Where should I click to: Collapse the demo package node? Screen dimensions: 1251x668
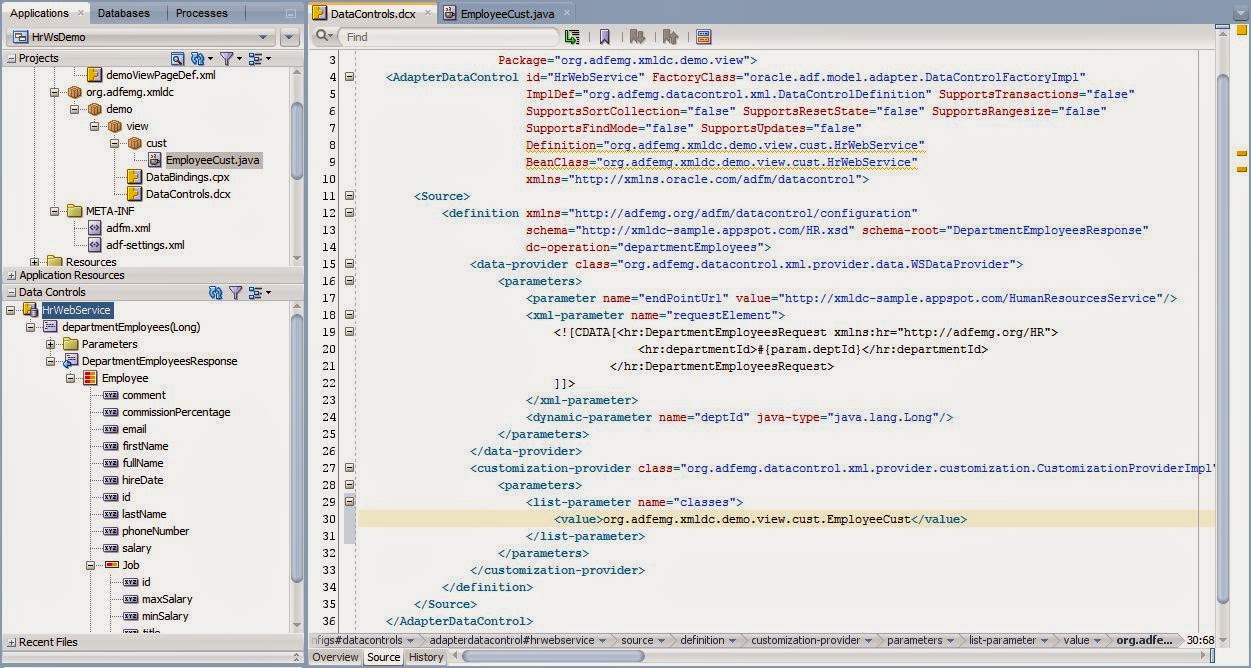click(x=74, y=109)
